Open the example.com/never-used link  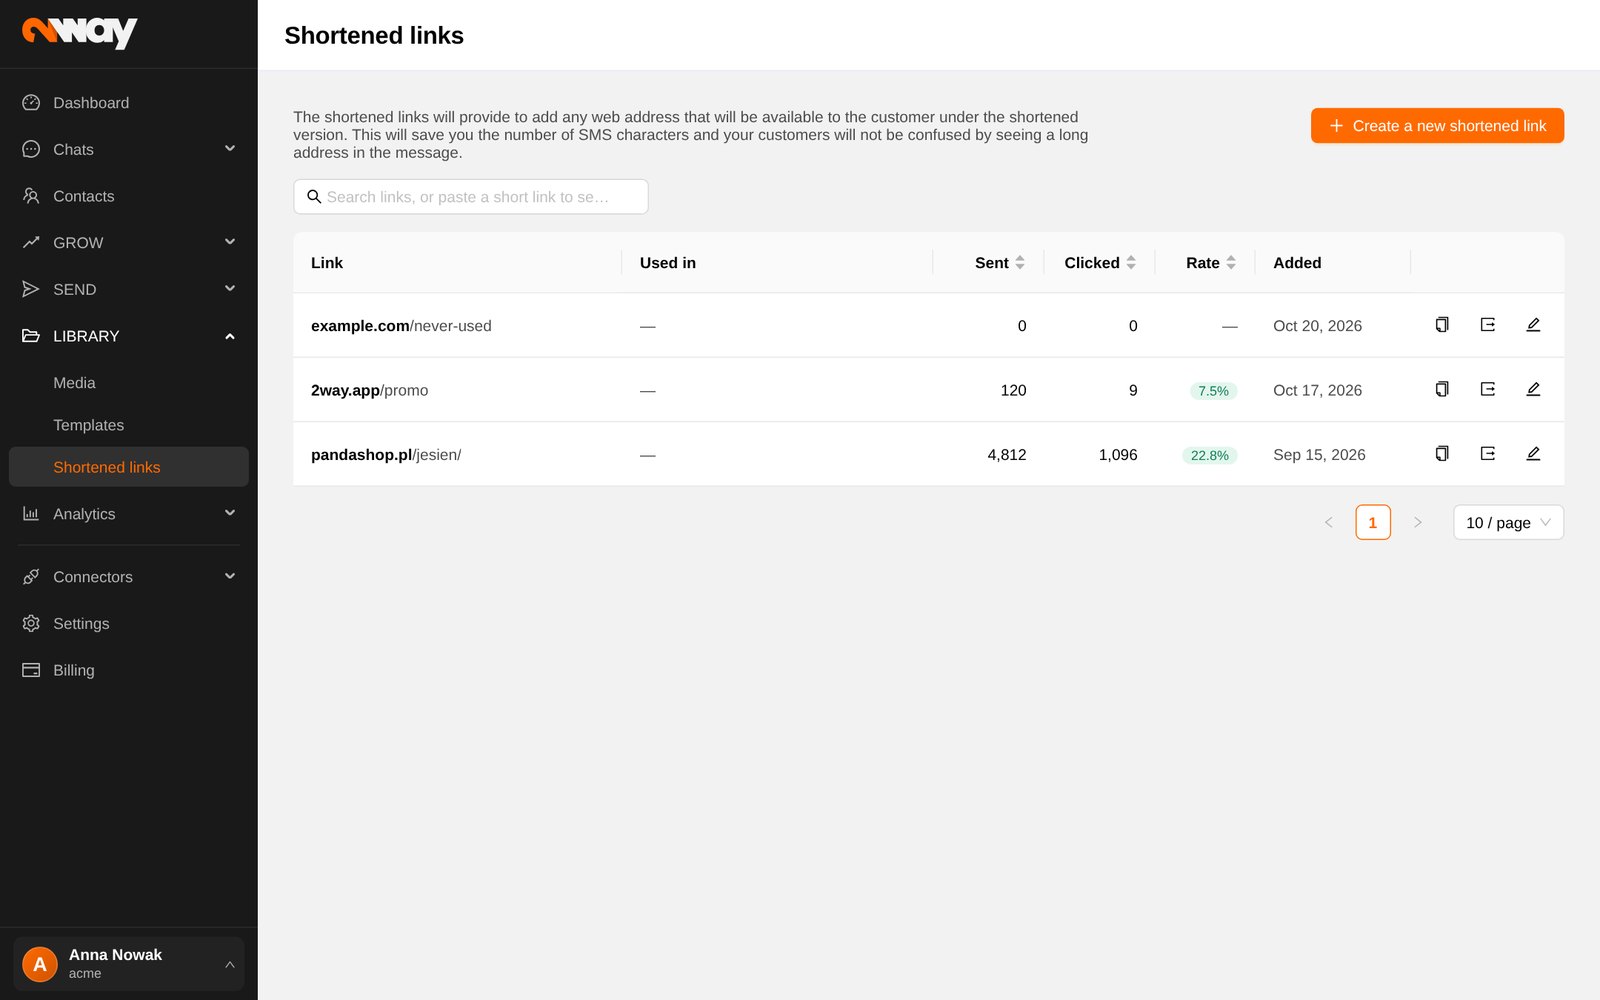coord(401,326)
